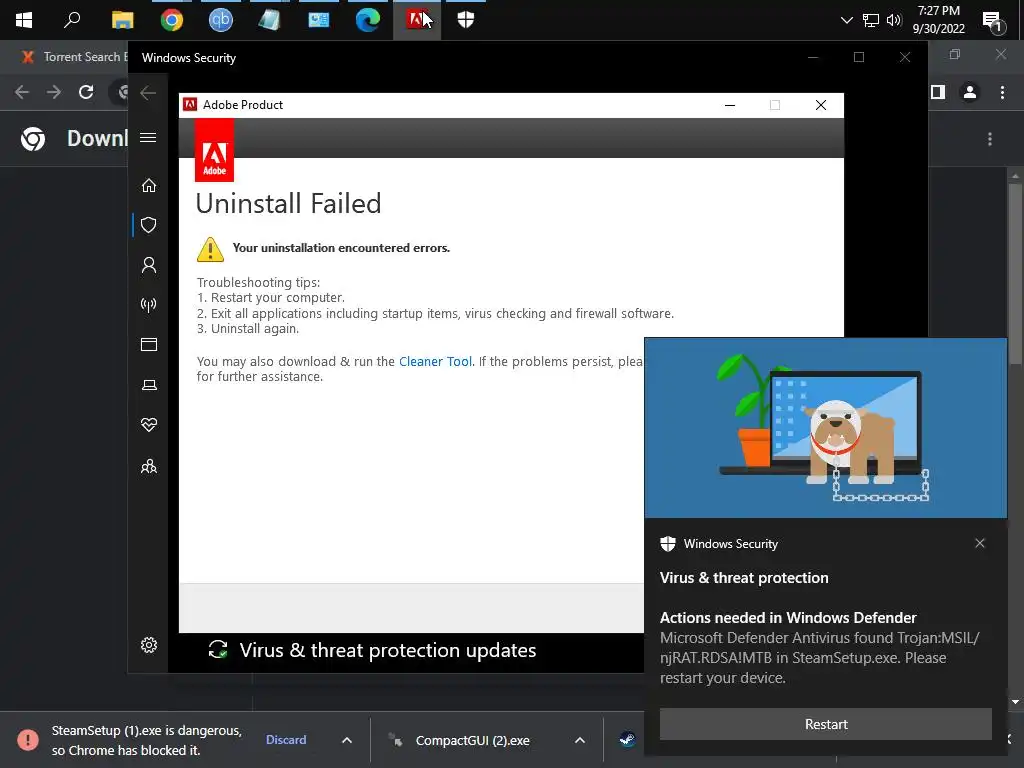Open the Windows Start menu
Screen dimensions: 1024x768
coord(24,20)
